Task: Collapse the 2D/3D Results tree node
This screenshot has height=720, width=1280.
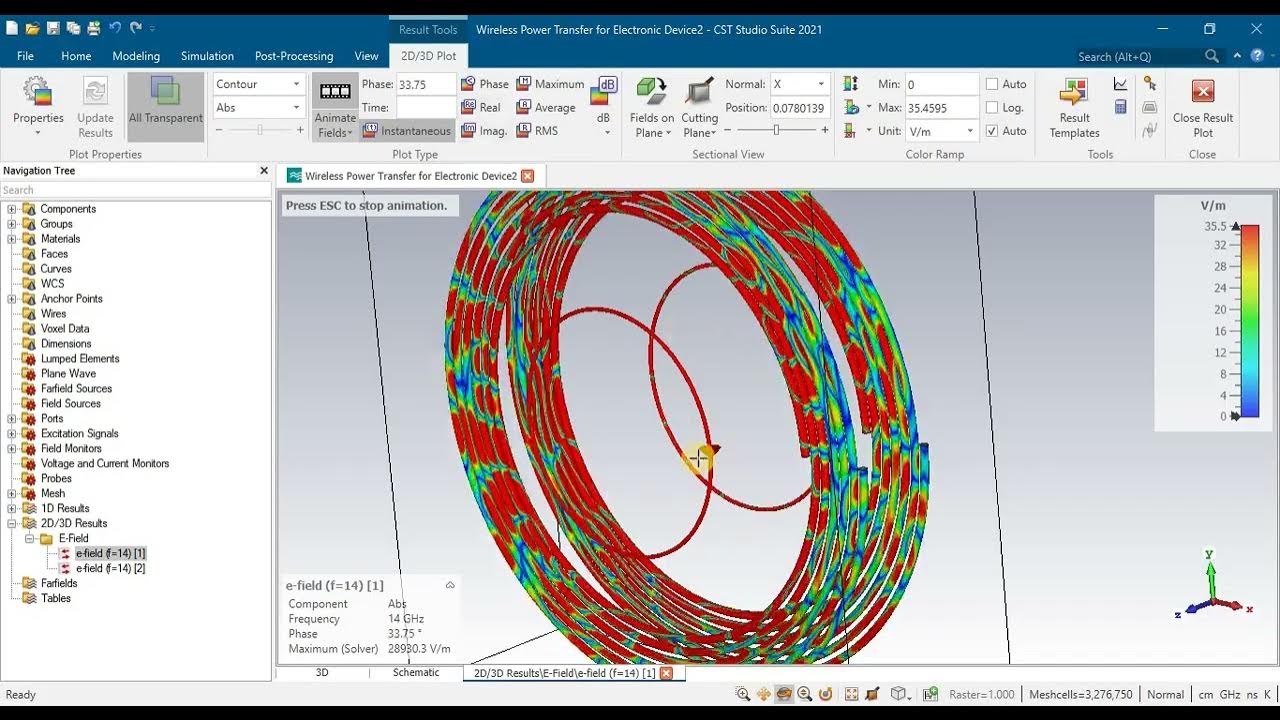Action: point(12,524)
